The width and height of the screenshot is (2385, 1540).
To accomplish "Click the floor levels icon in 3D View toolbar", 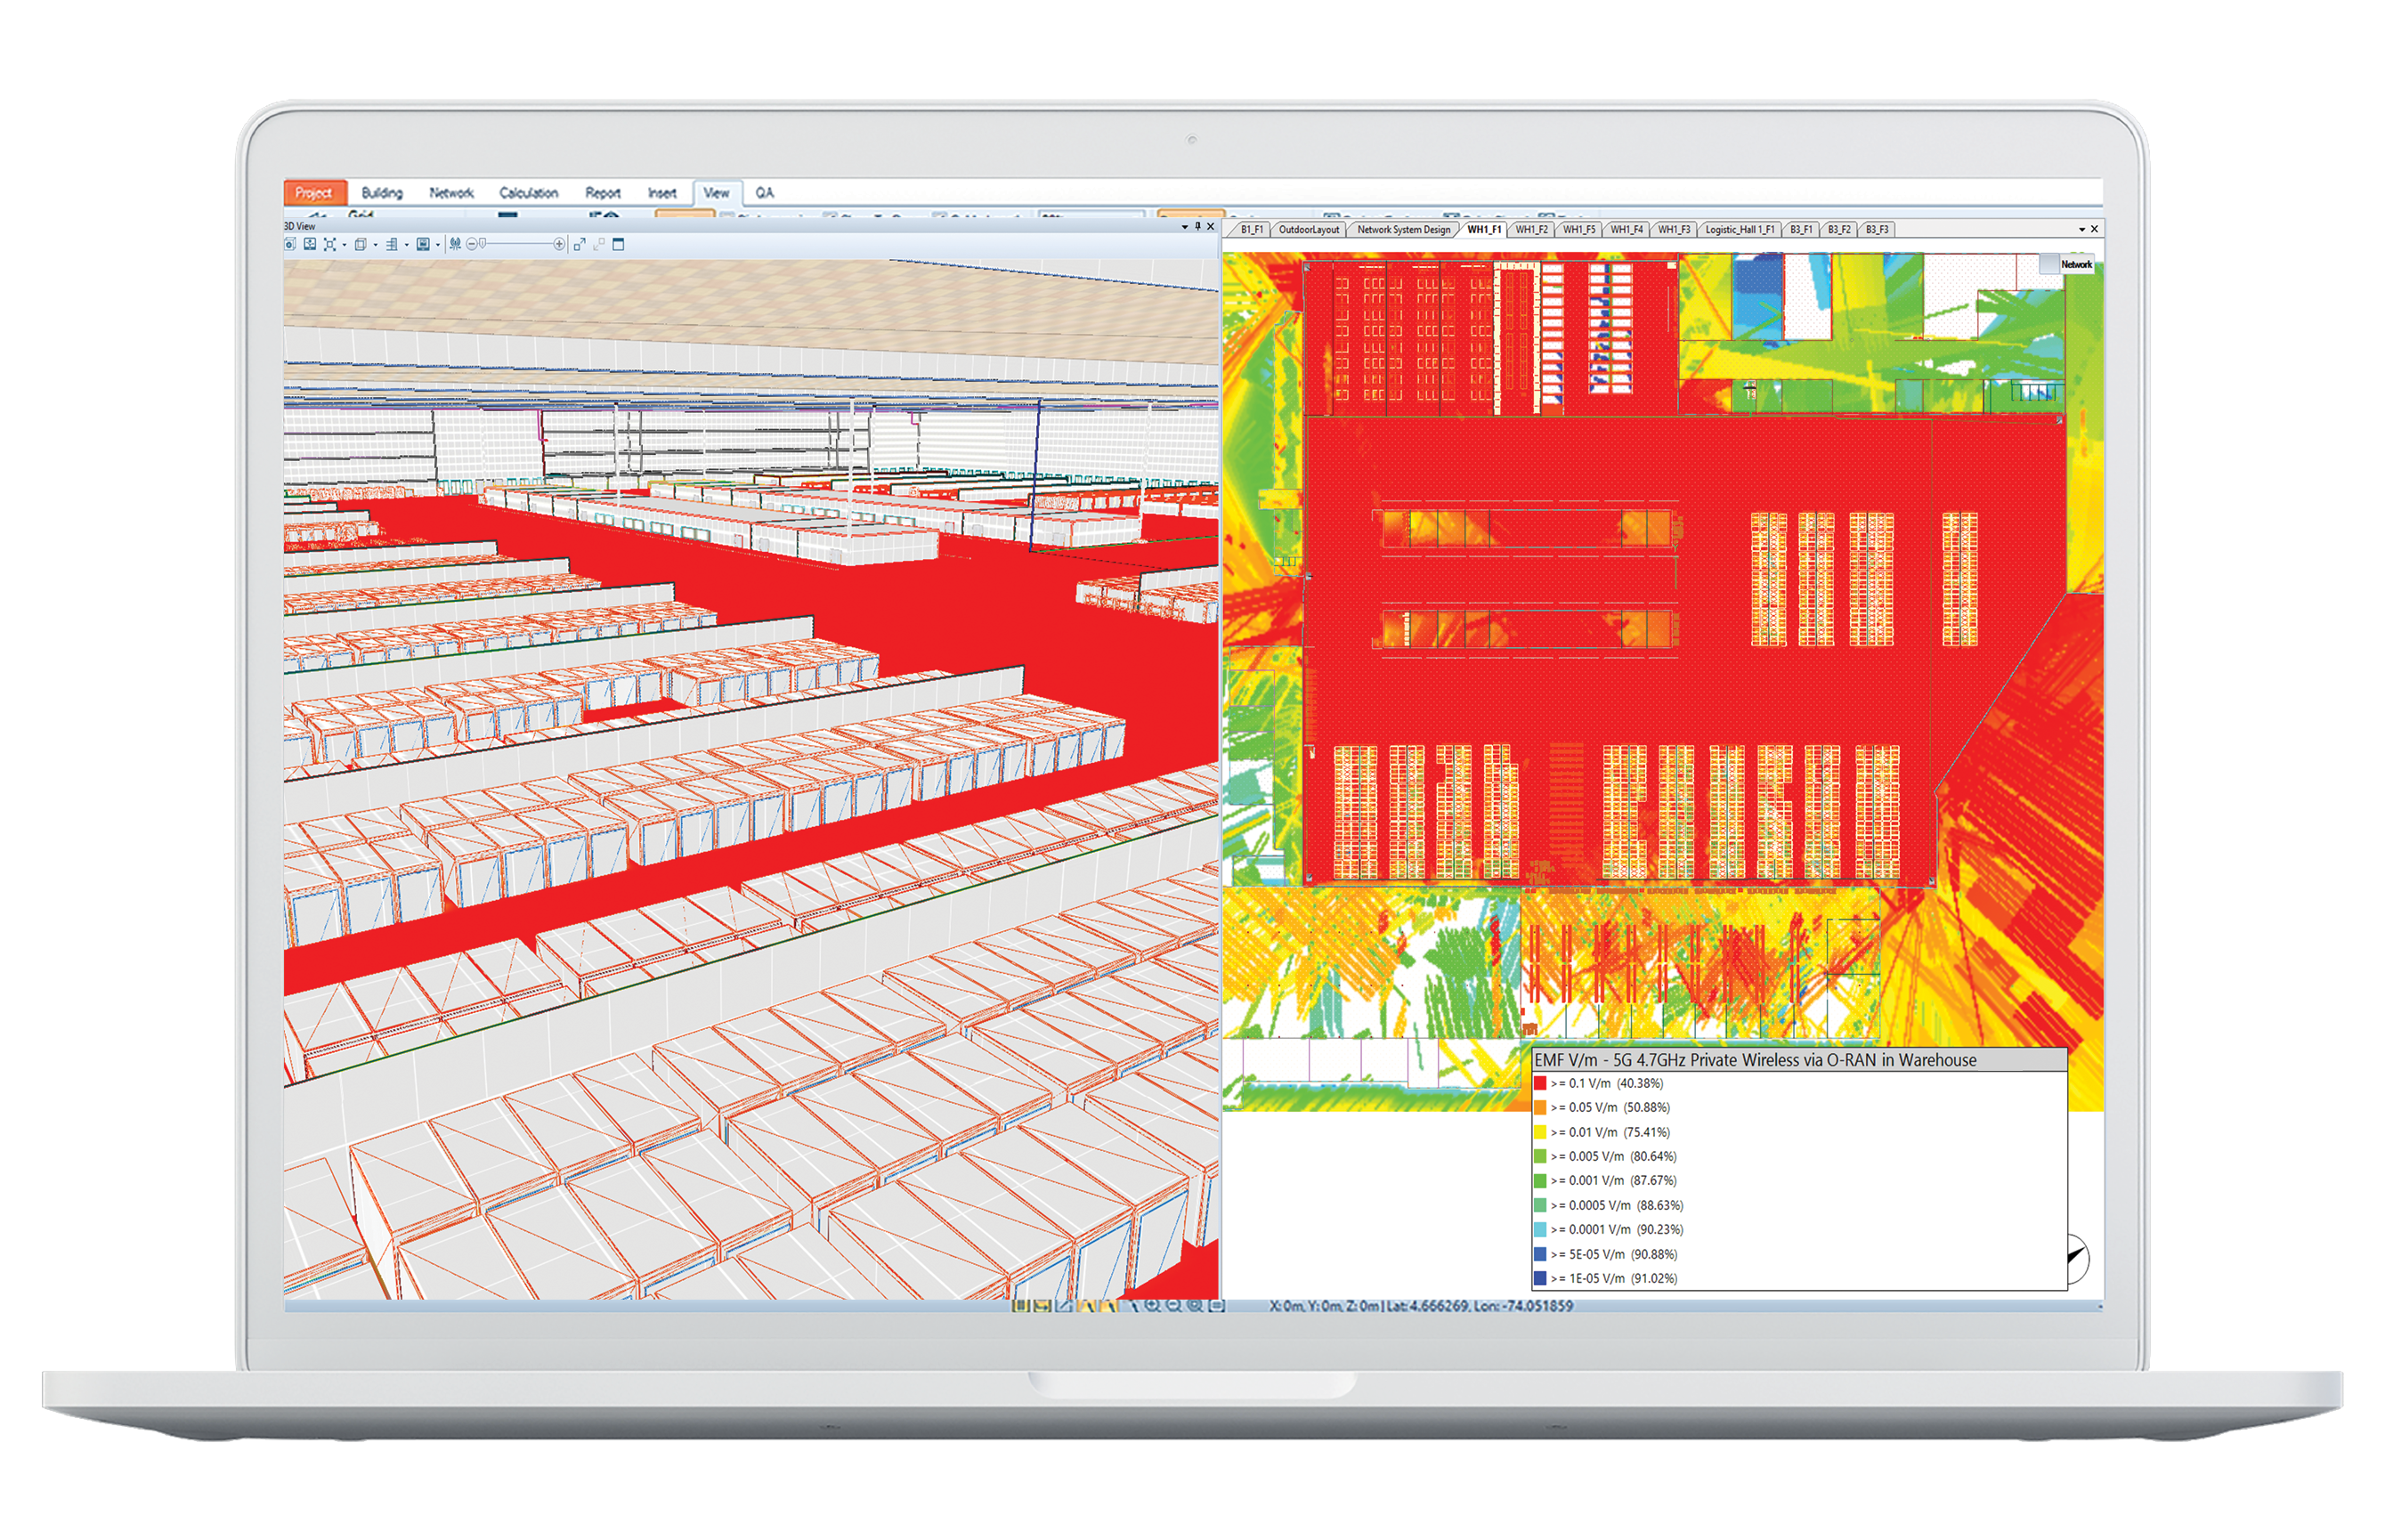I will coord(392,244).
